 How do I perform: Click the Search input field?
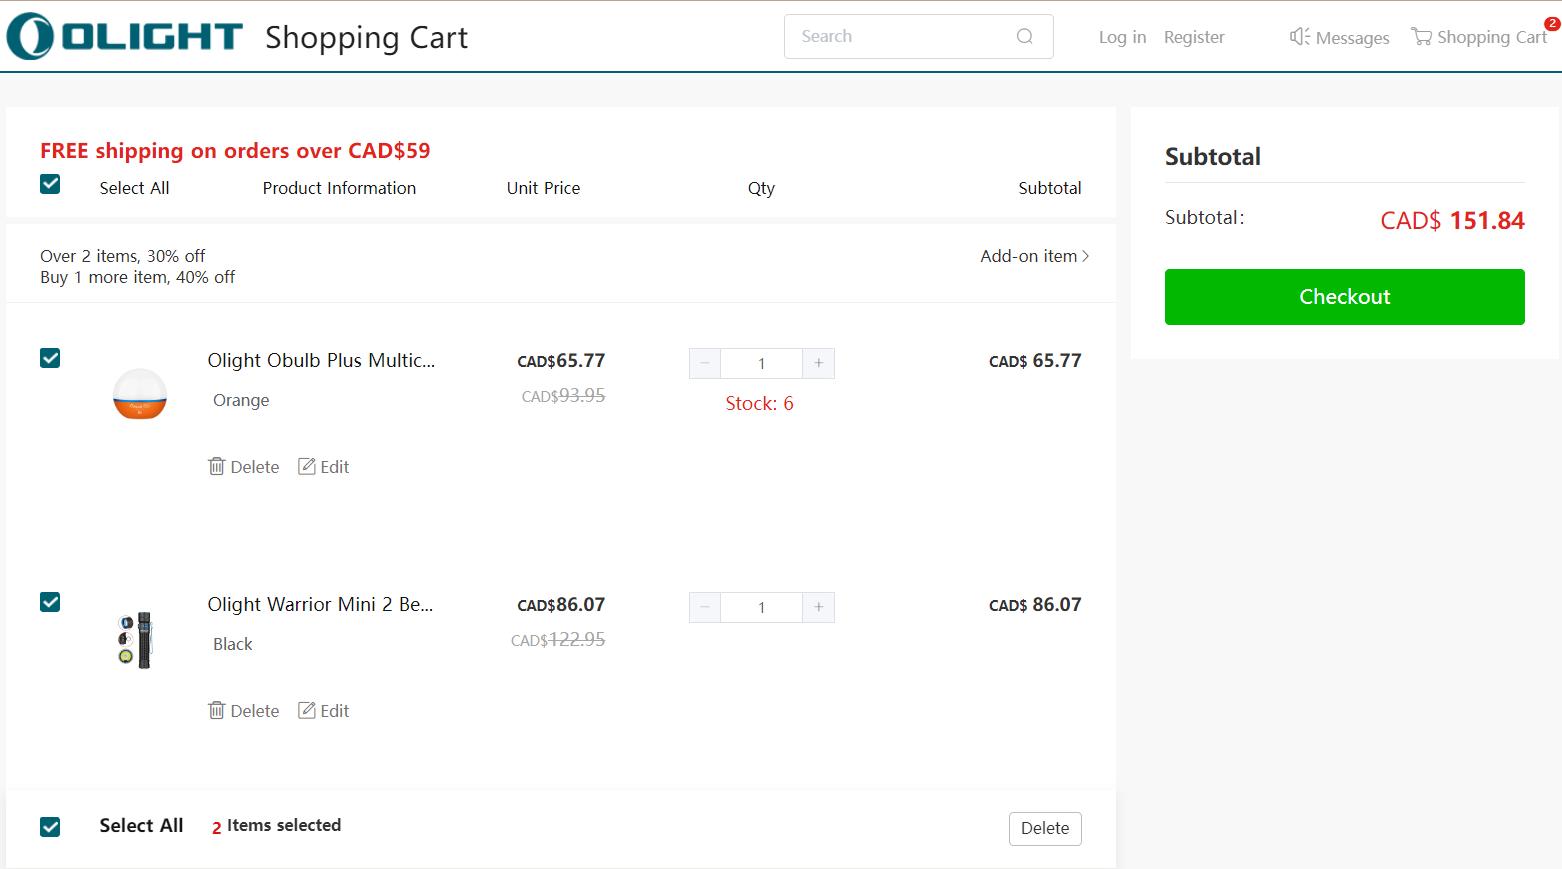pyautogui.click(x=900, y=37)
